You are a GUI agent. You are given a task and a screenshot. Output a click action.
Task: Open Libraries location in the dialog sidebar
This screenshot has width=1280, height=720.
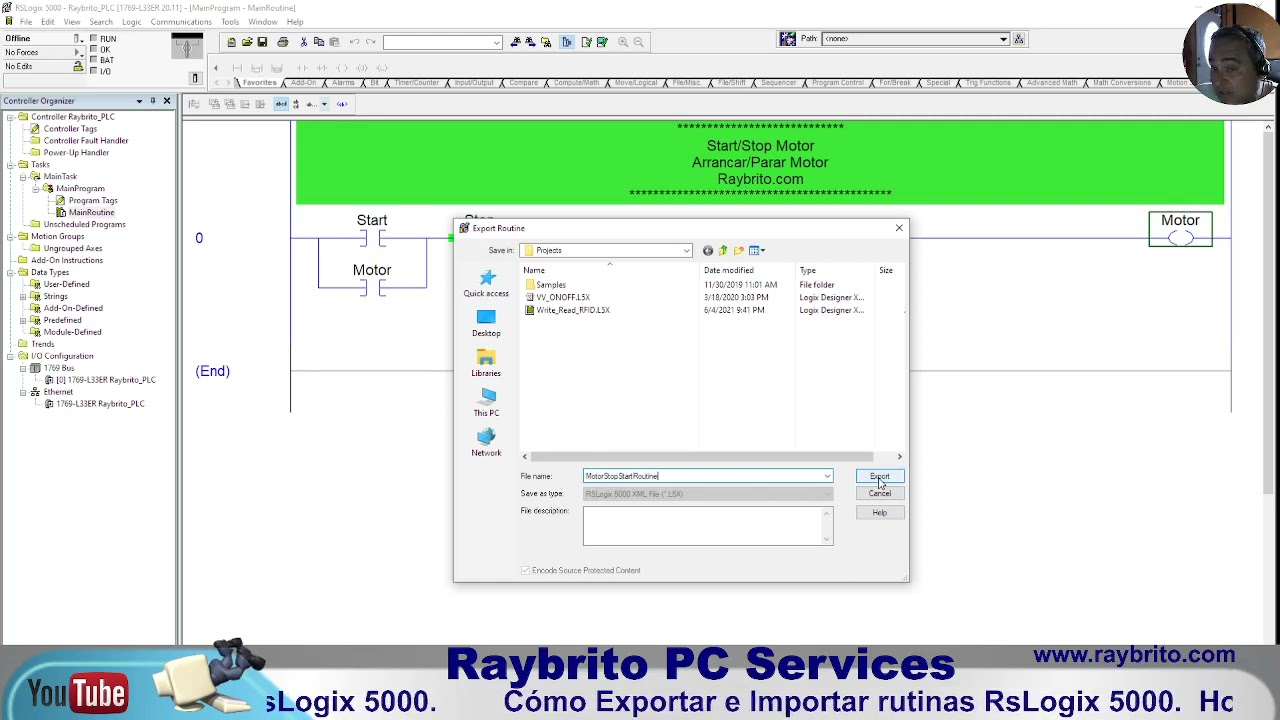[486, 363]
